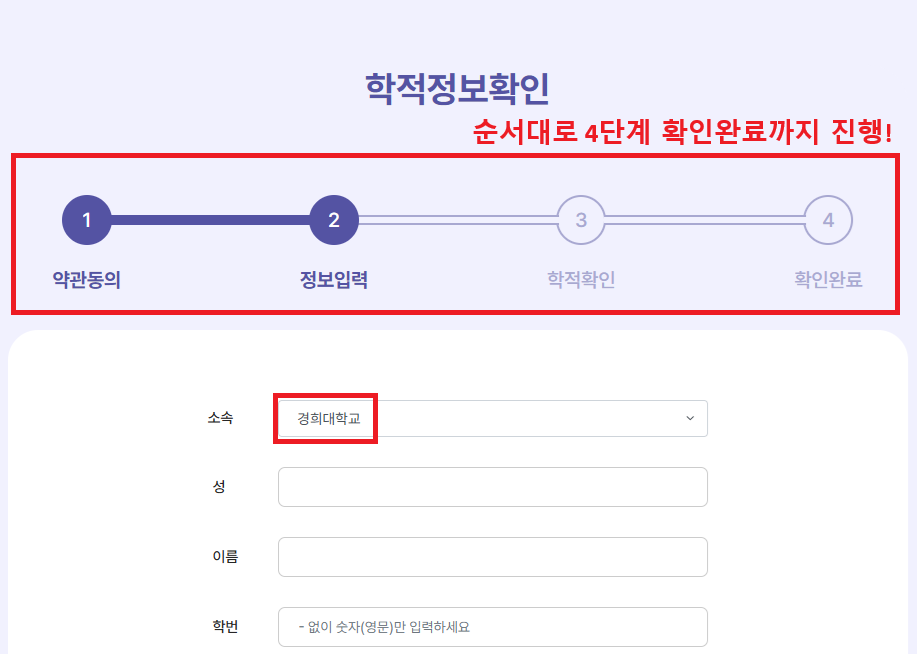Click the step 1 circle icon
This screenshot has width=917, height=654.
pos(87,220)
